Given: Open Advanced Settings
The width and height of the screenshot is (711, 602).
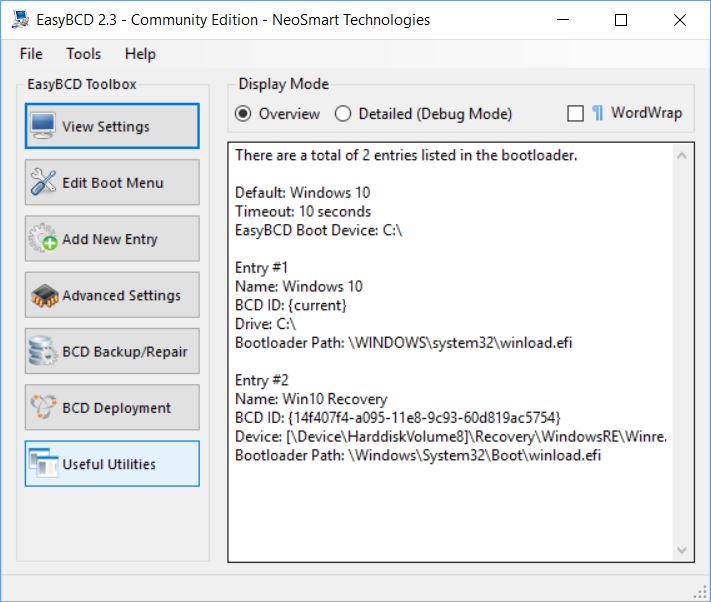Looking at the screenshot, I should [112, 295].
